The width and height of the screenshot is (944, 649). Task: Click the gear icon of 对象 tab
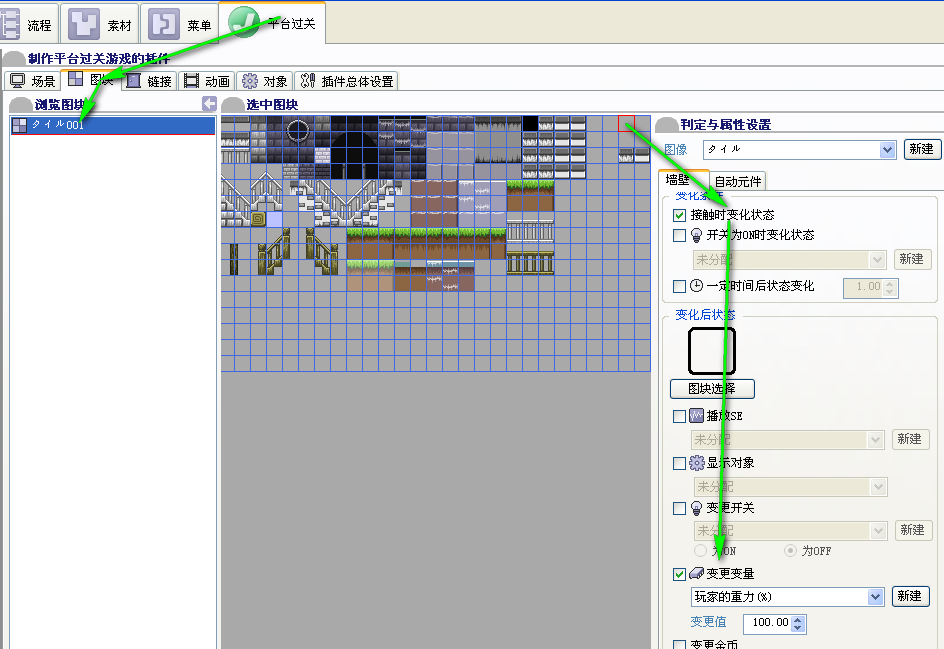pos(250,81)
